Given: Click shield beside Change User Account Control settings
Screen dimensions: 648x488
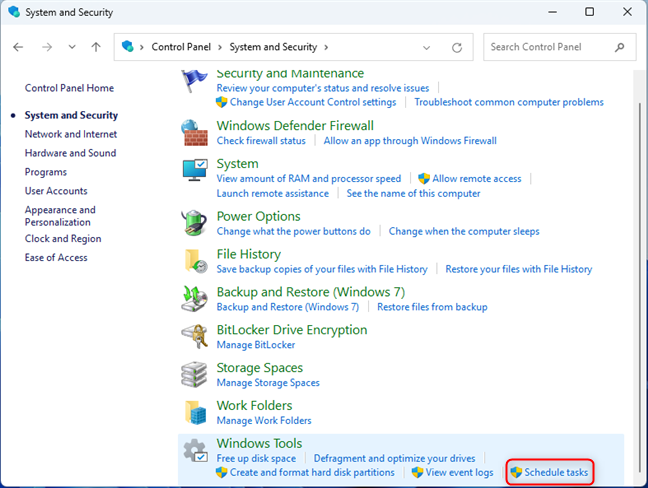Looking at the screenshot, I should click(222, 102).
